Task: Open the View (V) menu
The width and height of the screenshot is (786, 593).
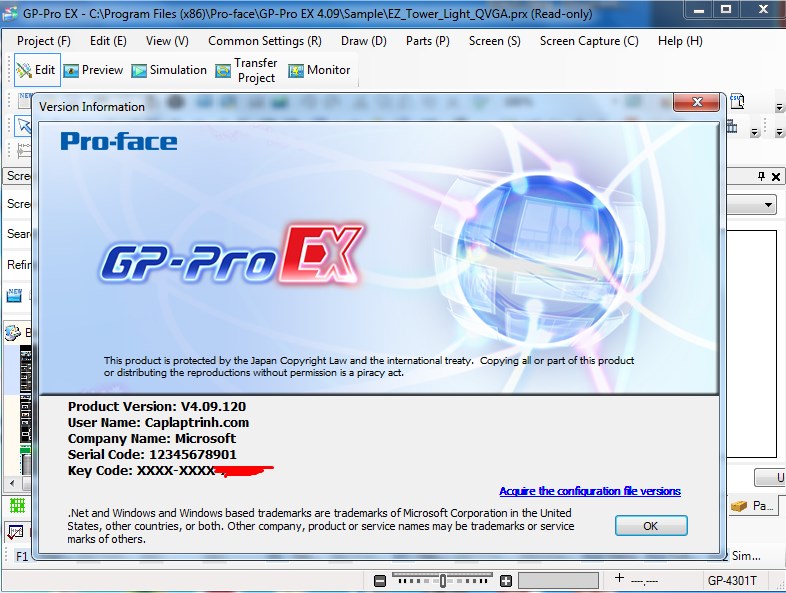Action: pyautogui.click(x=167, y=41)
